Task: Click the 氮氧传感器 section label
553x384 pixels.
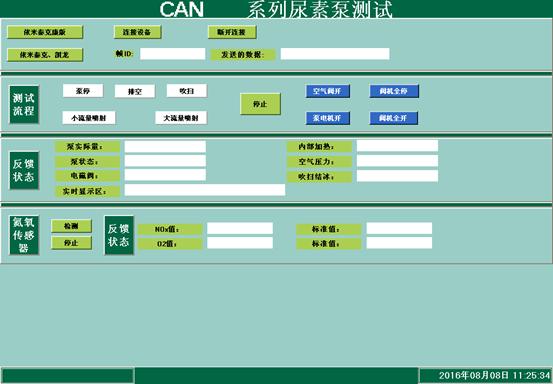Action: click(x=24, y=235)
